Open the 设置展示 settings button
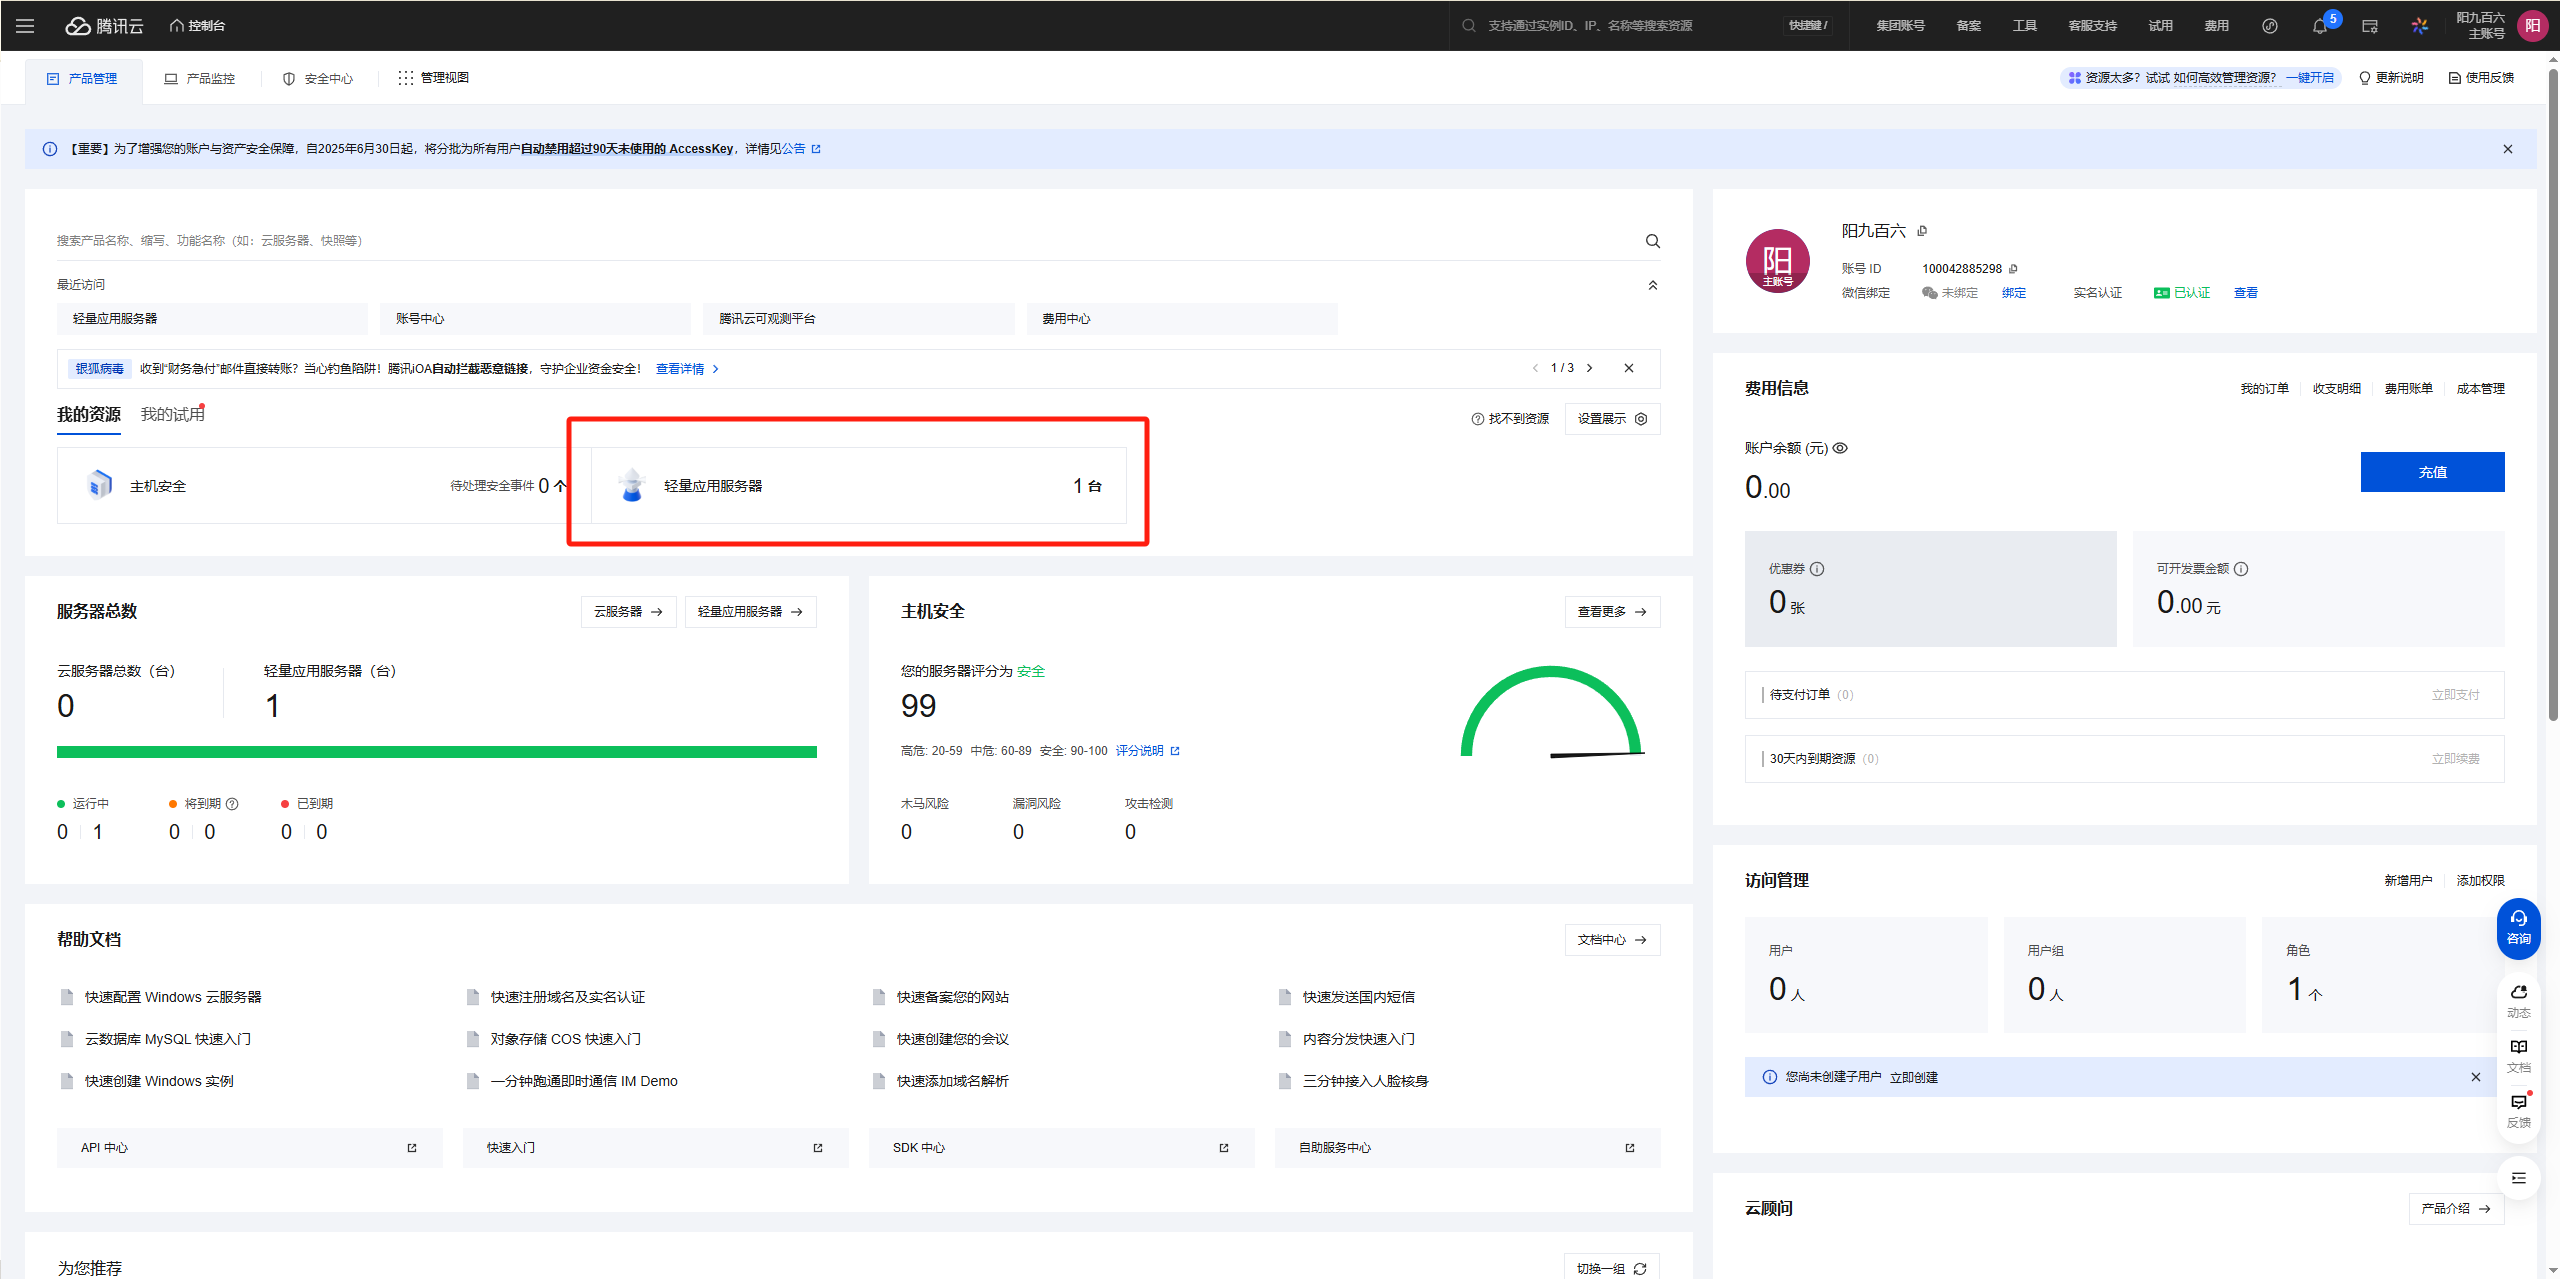The height and width of the screenshot is (1279, 2560). [x=1612, y=419]
